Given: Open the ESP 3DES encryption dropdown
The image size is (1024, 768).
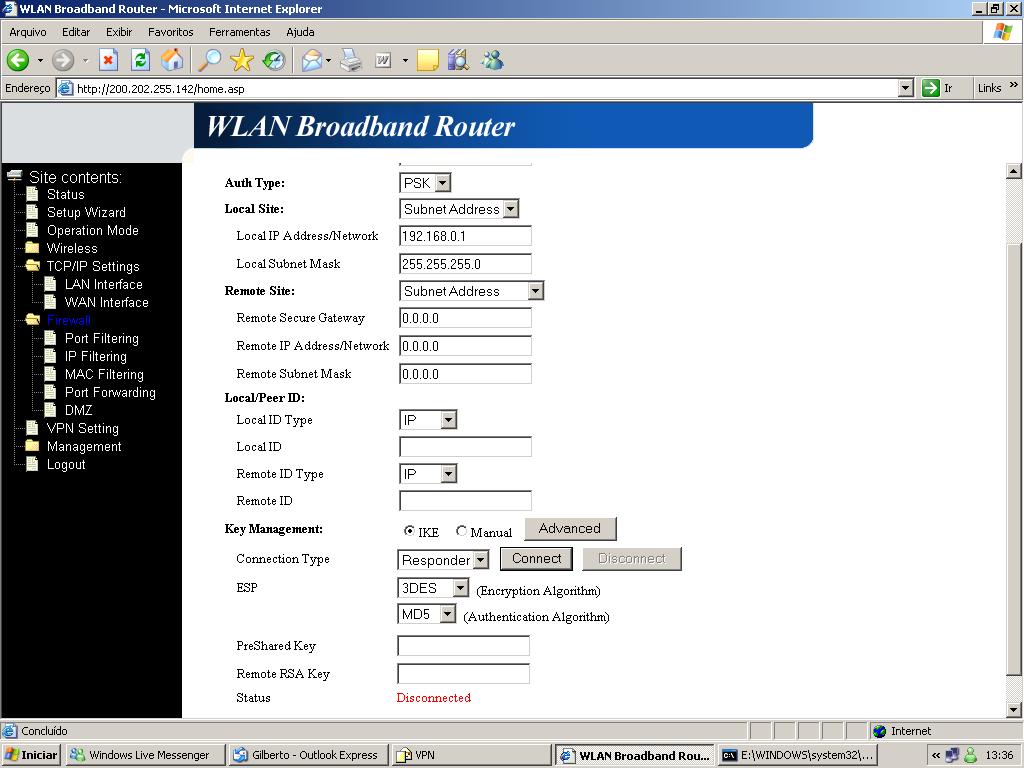Looking at the screenshot, I should click(433, 588).
